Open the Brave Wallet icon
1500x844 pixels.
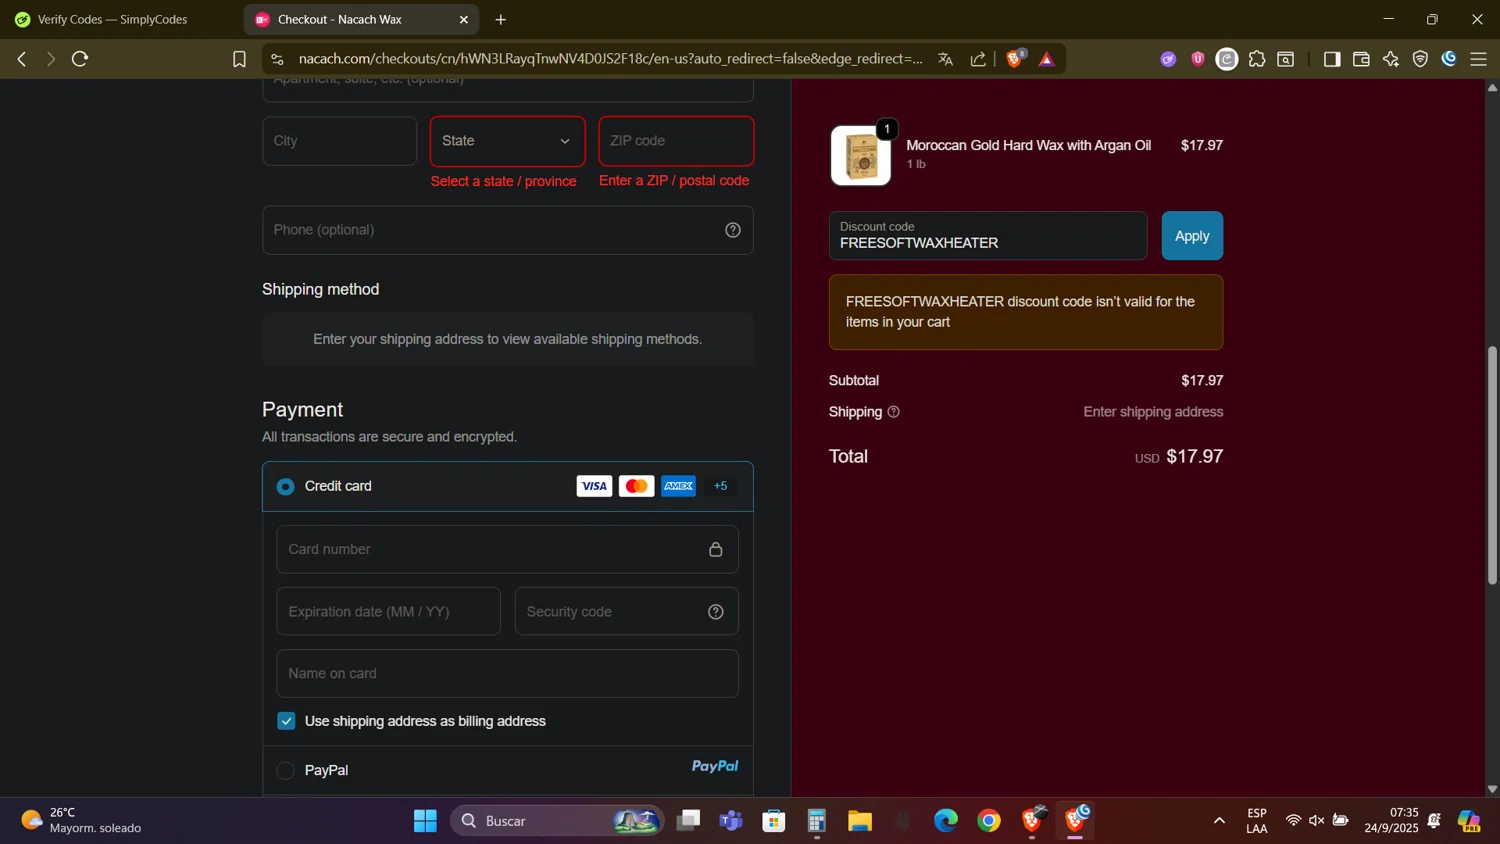click(1361, 59)
